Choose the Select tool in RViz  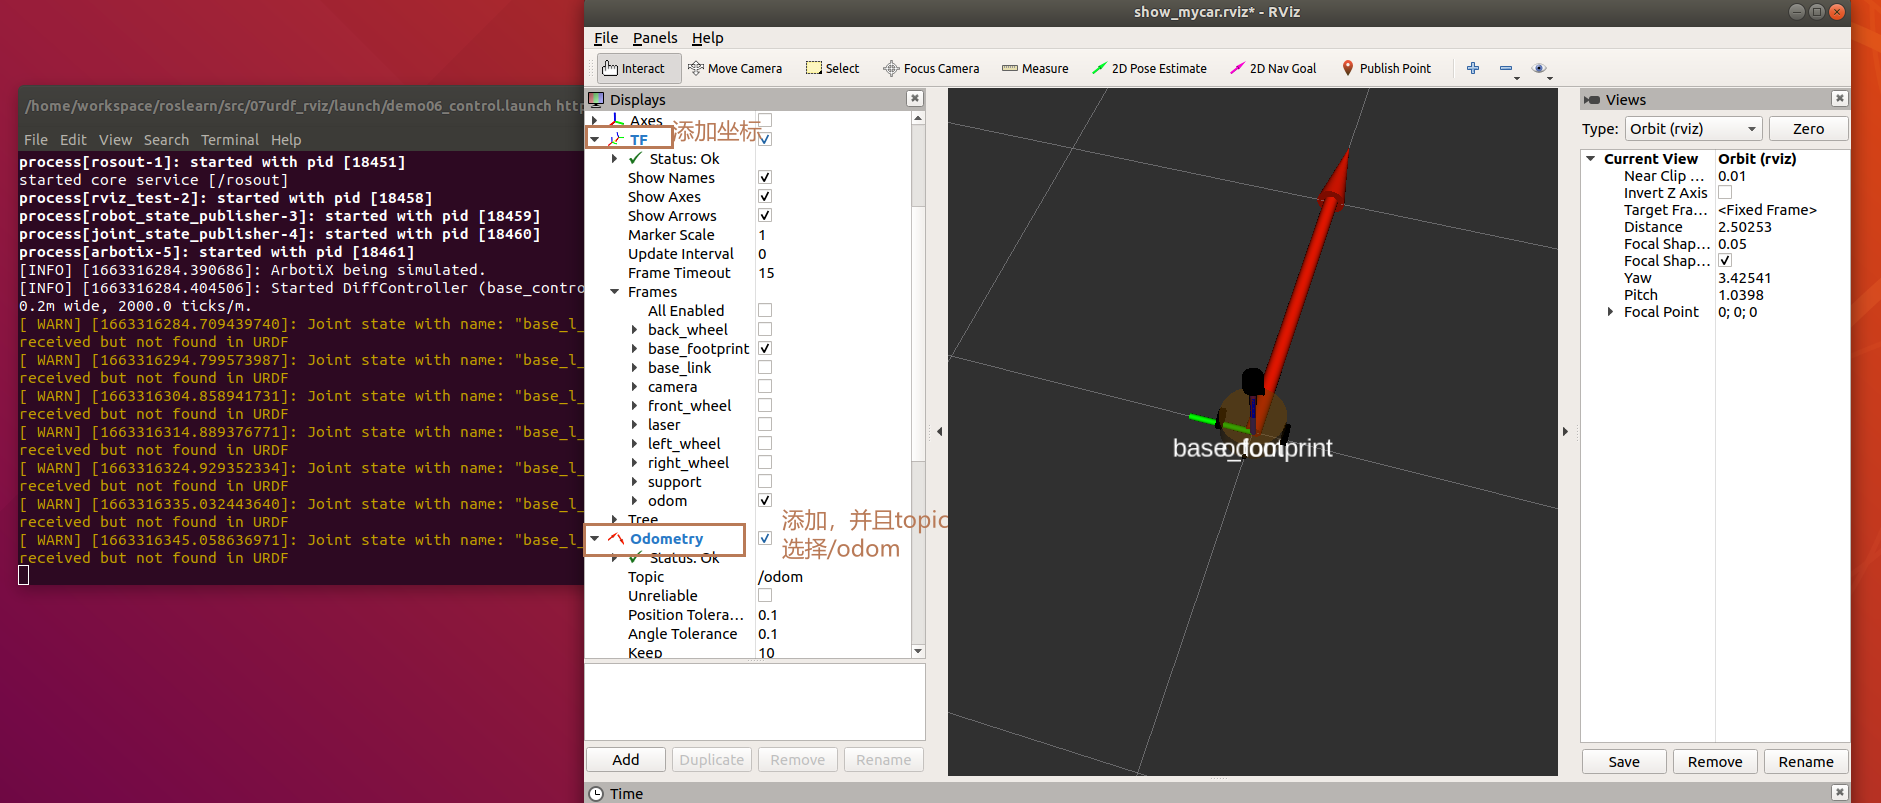[x=833, y=68]
